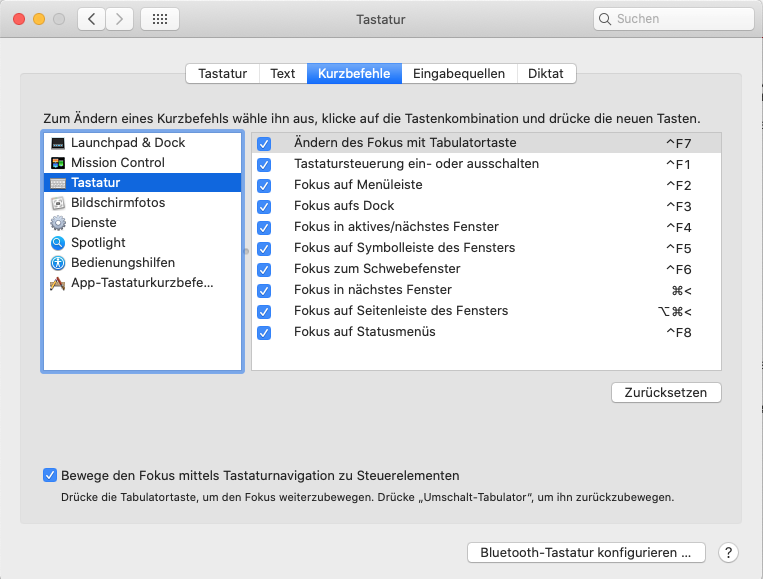Image resolution: width=763 pixels, height=579 pixels.
Task: Click the ⌥⌘< shortcut for Seitenleiste
Action: [x=675, y=311]
